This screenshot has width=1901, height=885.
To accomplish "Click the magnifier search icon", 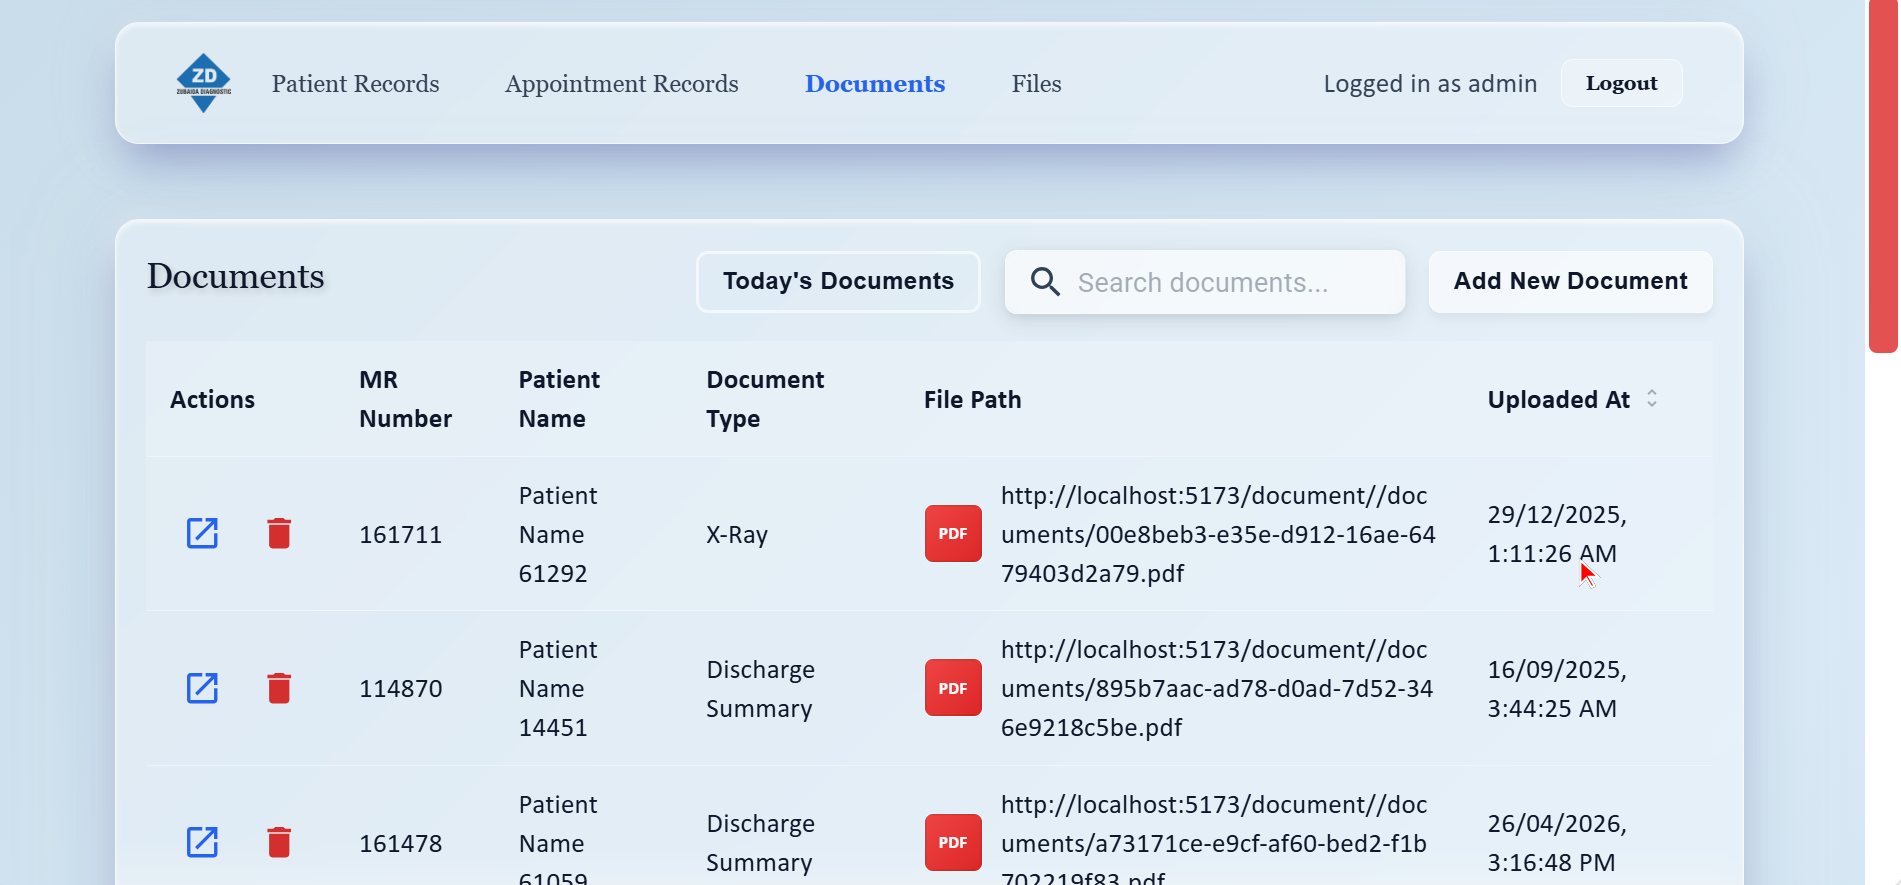I will [1045, 282].
